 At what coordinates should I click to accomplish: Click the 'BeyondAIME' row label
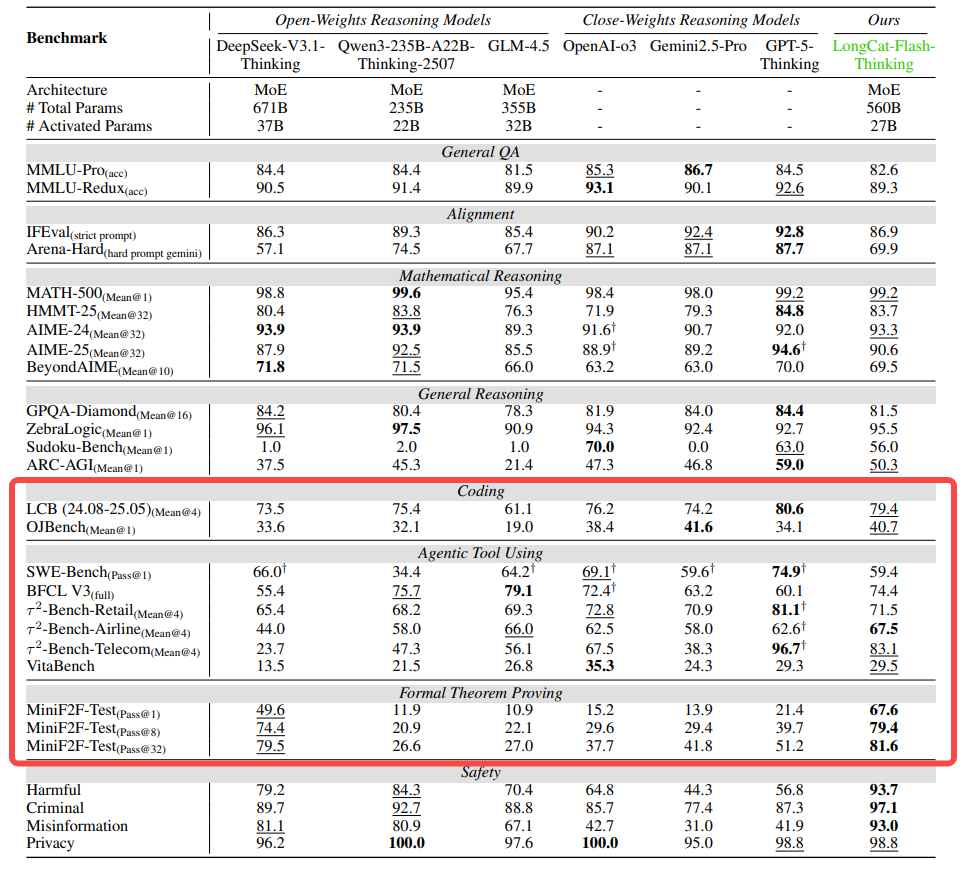tap(99, 368)
